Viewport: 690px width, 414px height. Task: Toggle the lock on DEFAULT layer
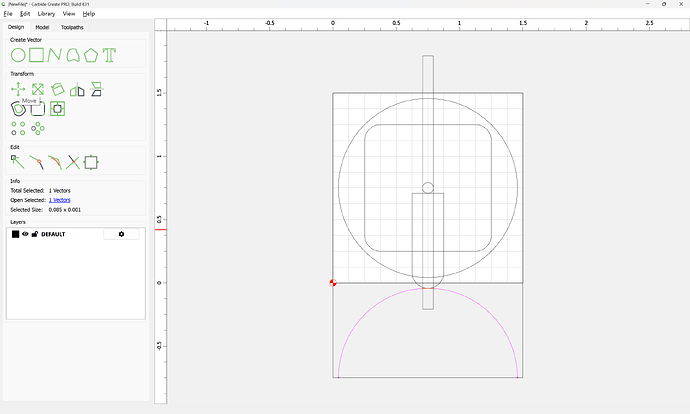point(35,234)
